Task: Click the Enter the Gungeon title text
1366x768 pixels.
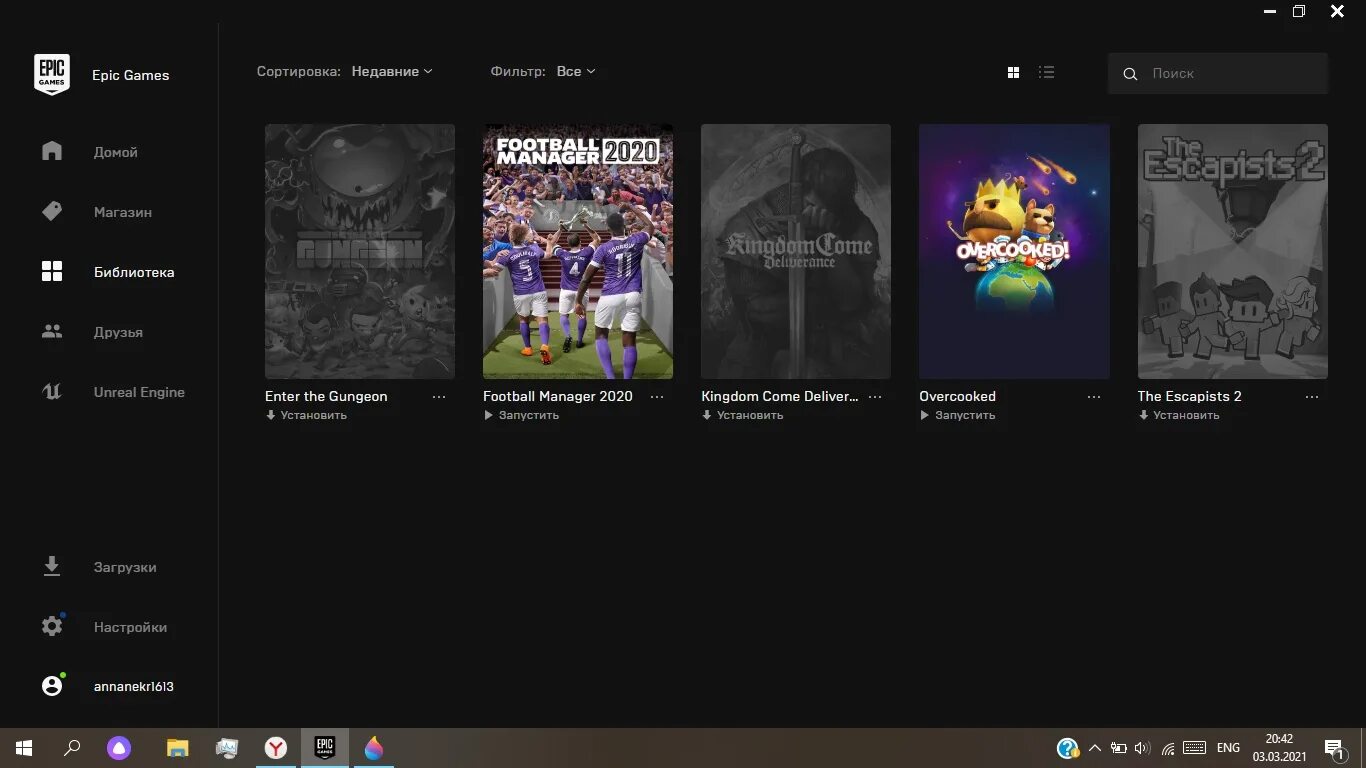Action: pyautogui.click(x=326, y=396)
